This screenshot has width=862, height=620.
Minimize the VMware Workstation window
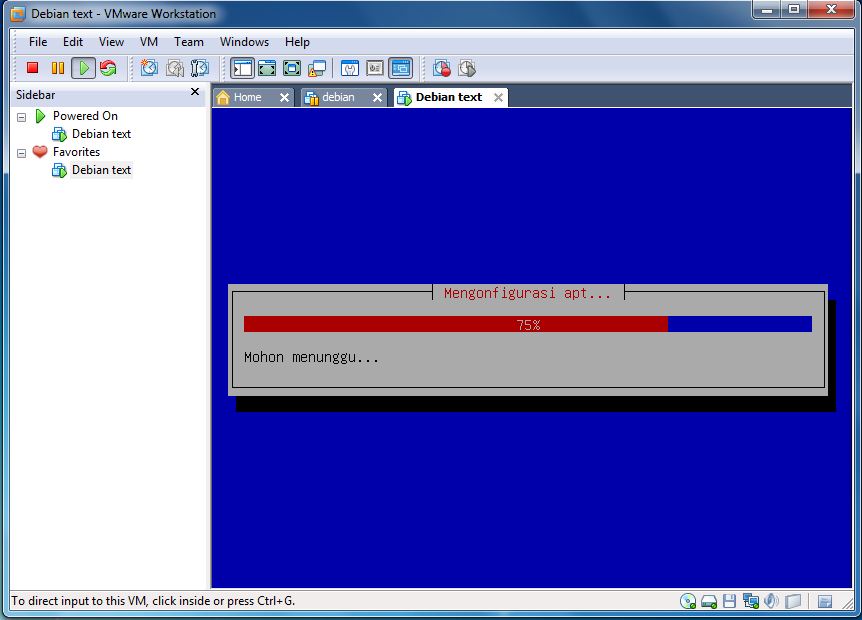pyautogui.click(x=767, y=9)
